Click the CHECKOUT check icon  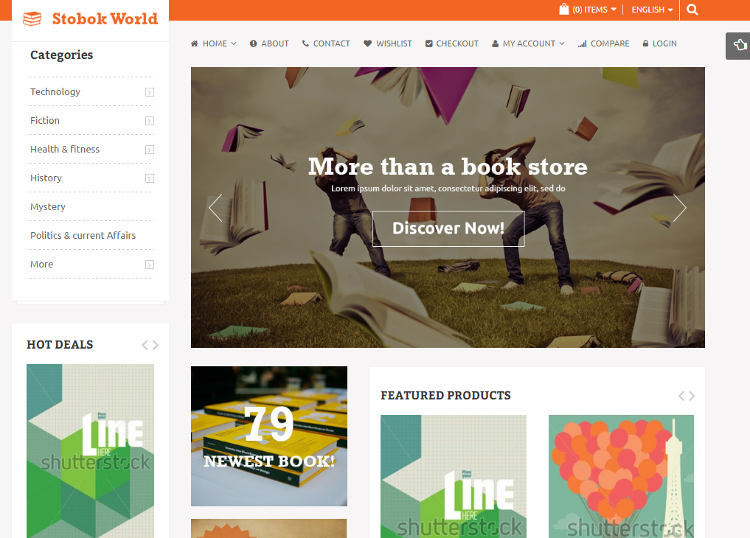click(429, 44)
